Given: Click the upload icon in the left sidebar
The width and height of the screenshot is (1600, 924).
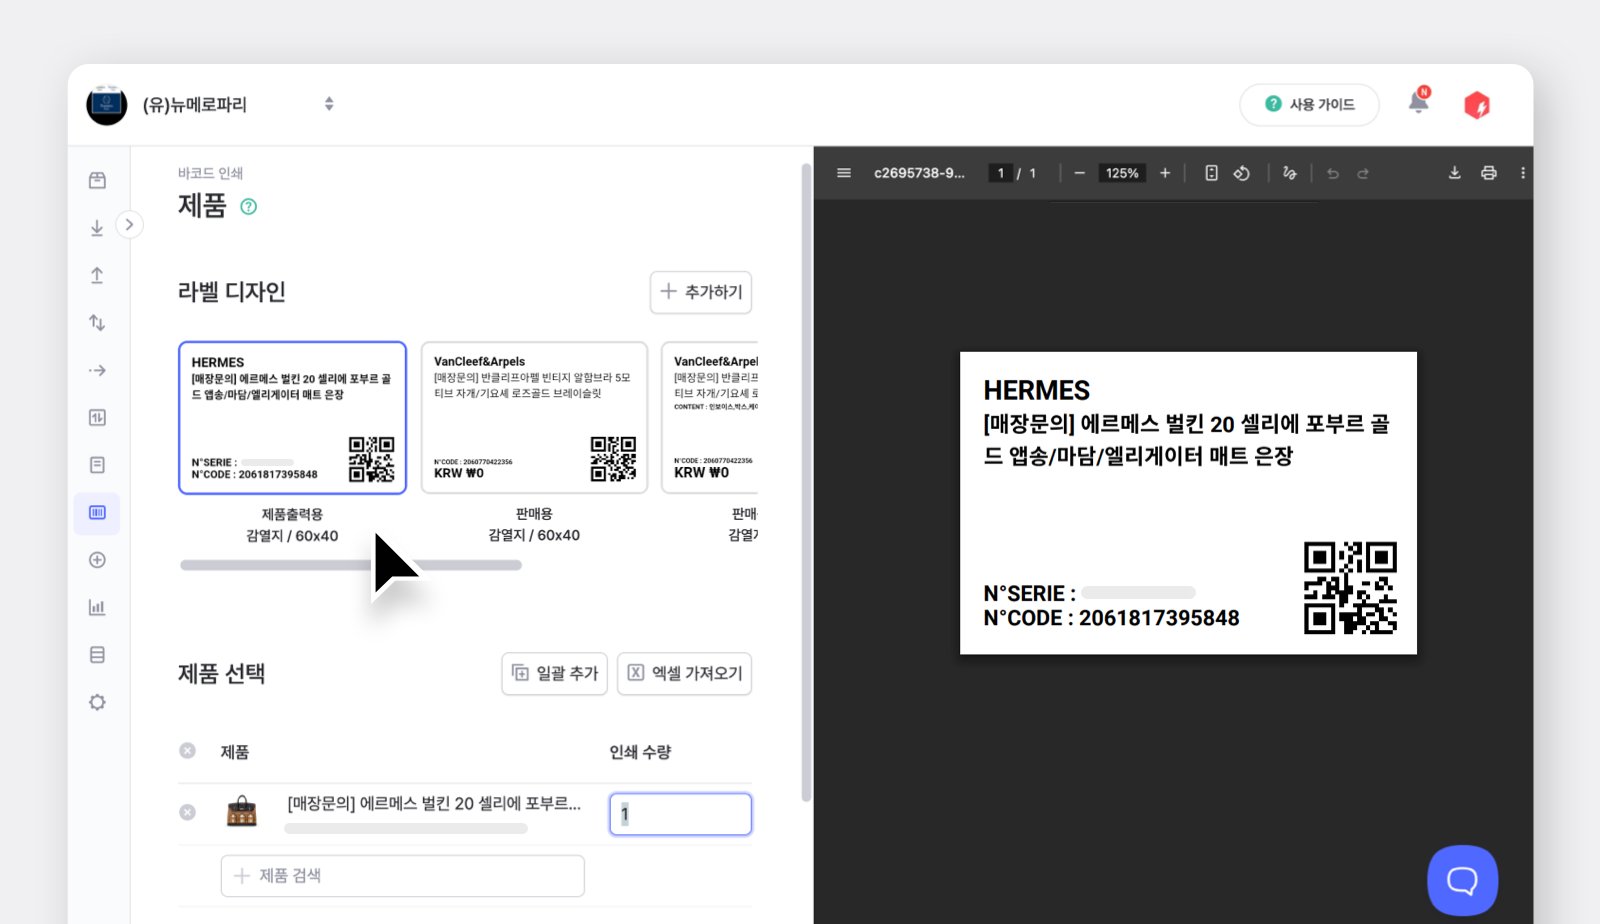Looking at the screenshot, I should (x=96, y=275).
